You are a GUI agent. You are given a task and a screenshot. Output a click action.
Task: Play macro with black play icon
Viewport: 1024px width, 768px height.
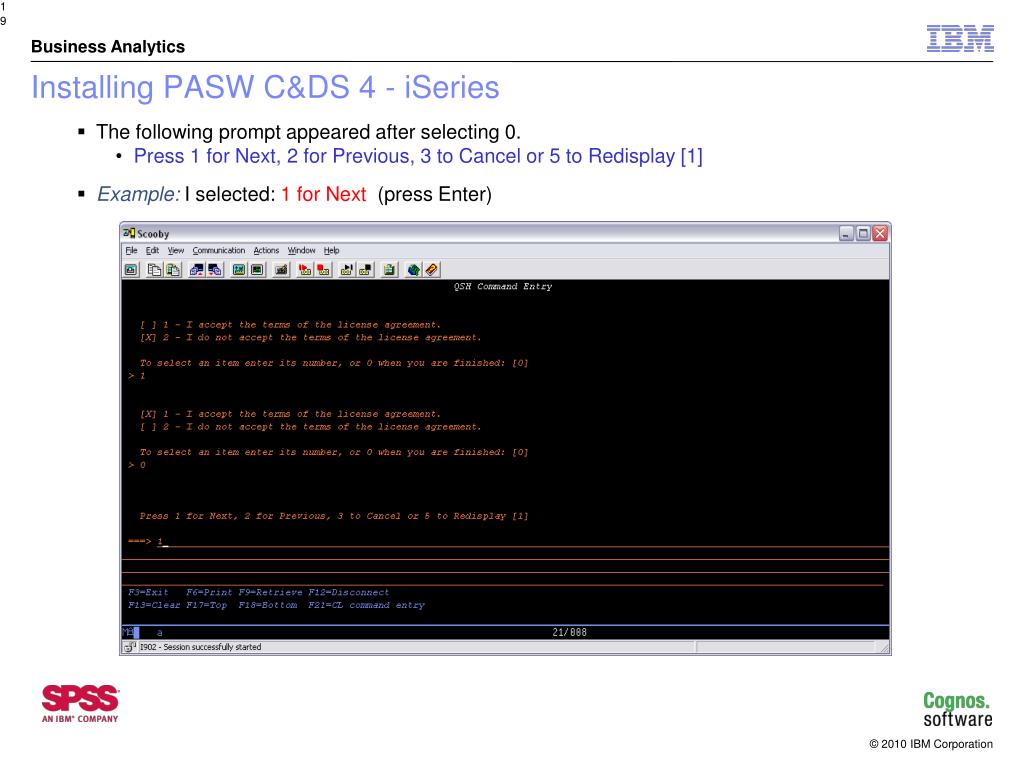coord(347,270)
